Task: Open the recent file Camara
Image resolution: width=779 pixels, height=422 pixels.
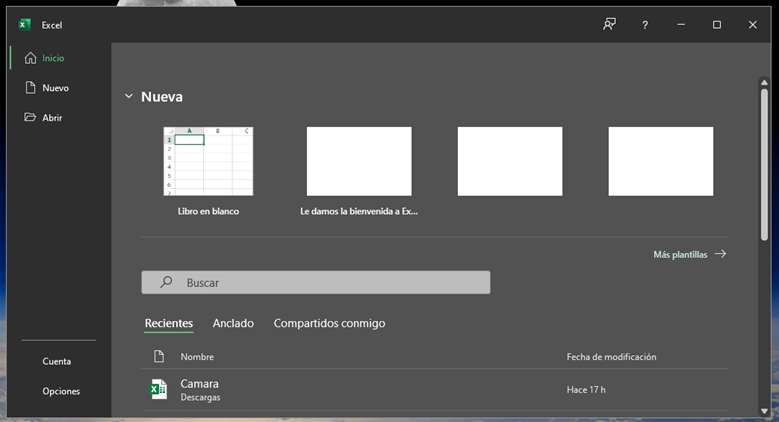Action: [x=435, y=390]
